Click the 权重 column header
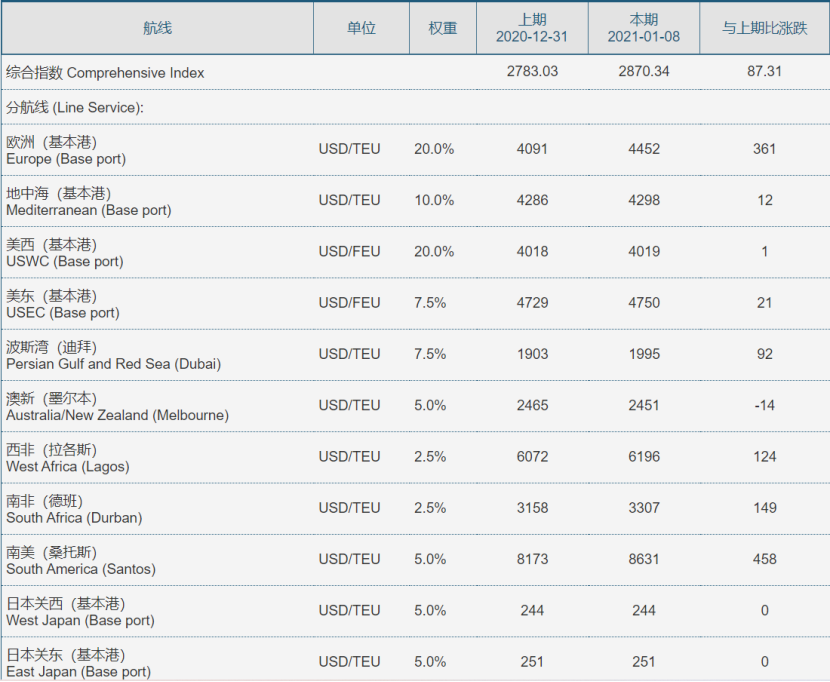Viewport: 830px width, 682px height. [443, 28]
